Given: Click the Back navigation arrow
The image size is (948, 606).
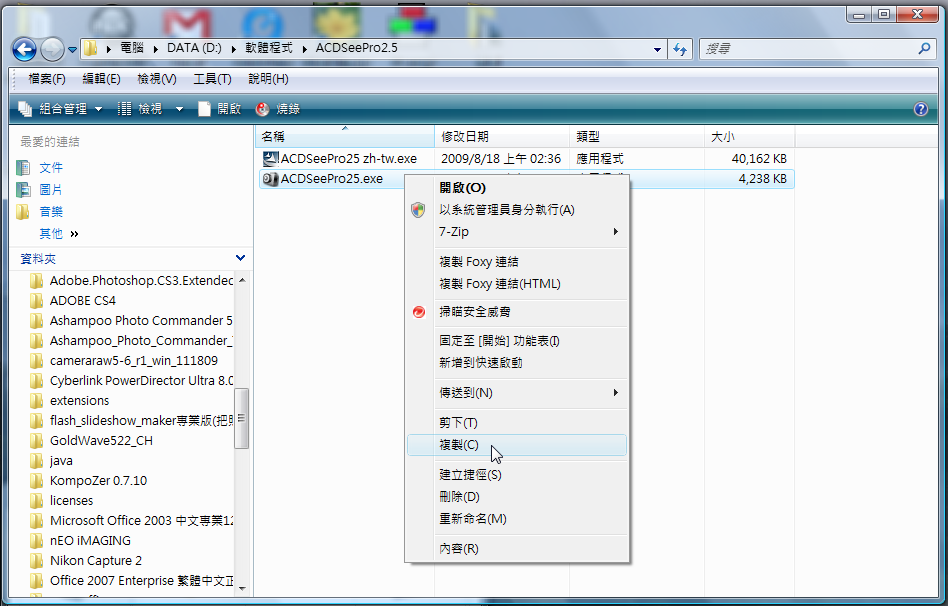Looking at the screenshot, I should 25,50.
